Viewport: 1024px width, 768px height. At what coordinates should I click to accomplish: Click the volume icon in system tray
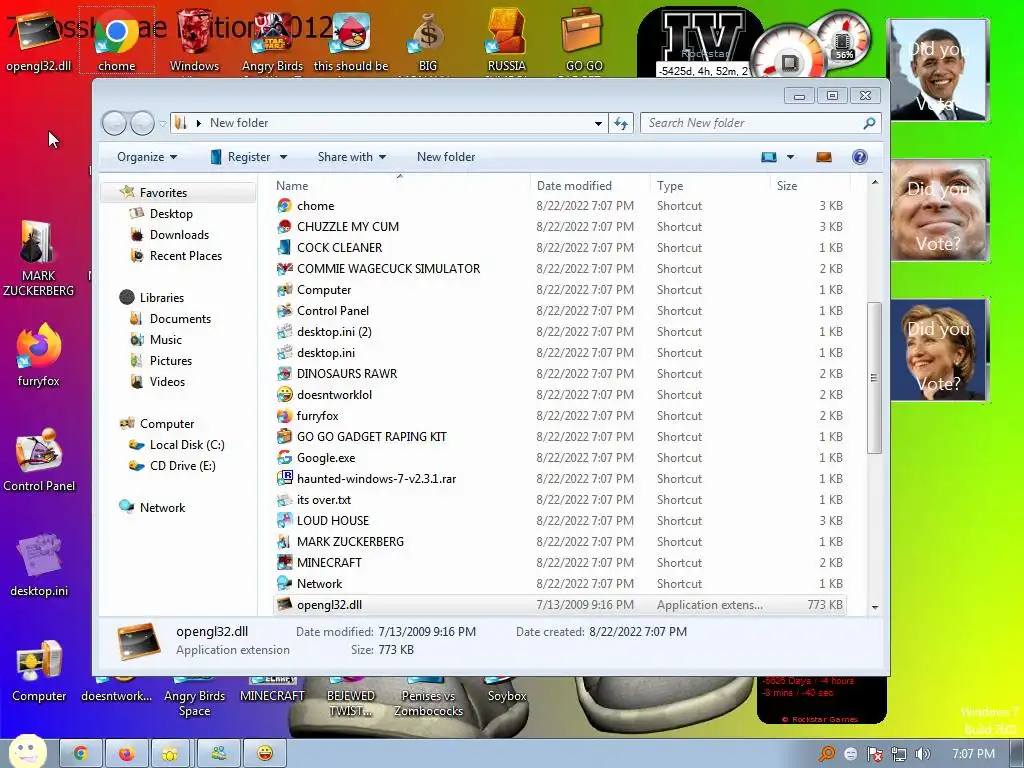922,754
